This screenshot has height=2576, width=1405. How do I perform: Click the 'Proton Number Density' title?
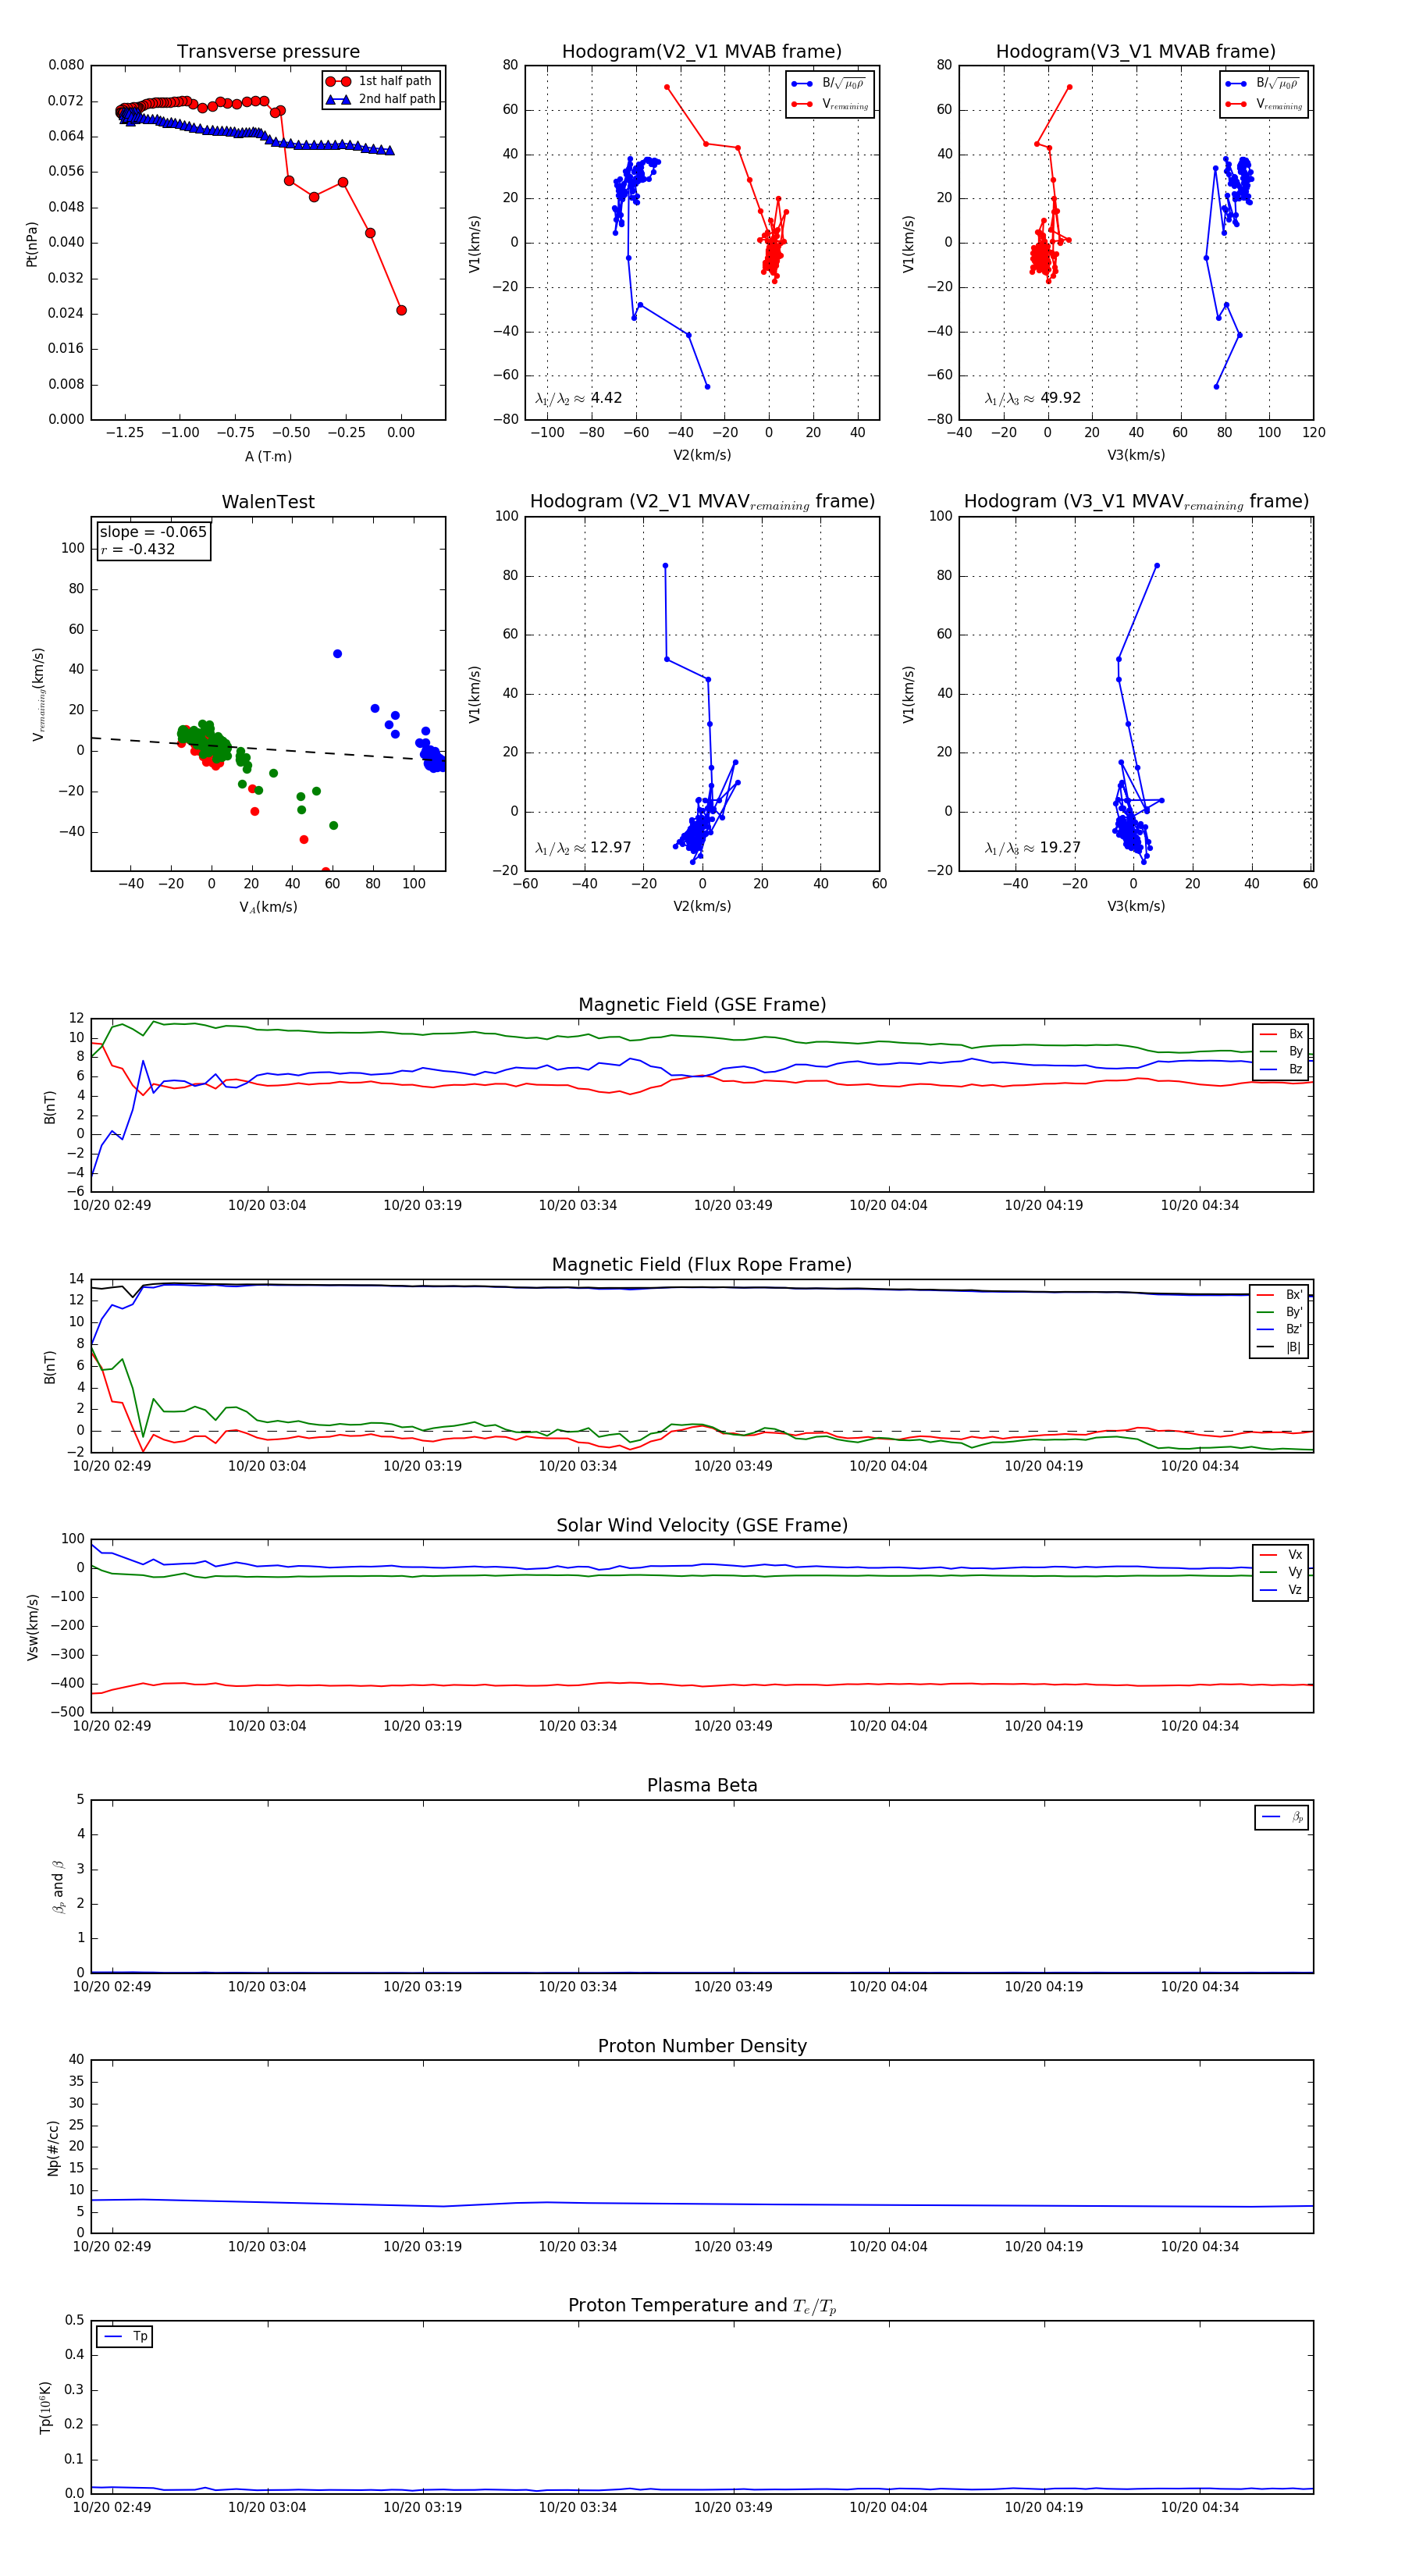tap(702, 2046)
